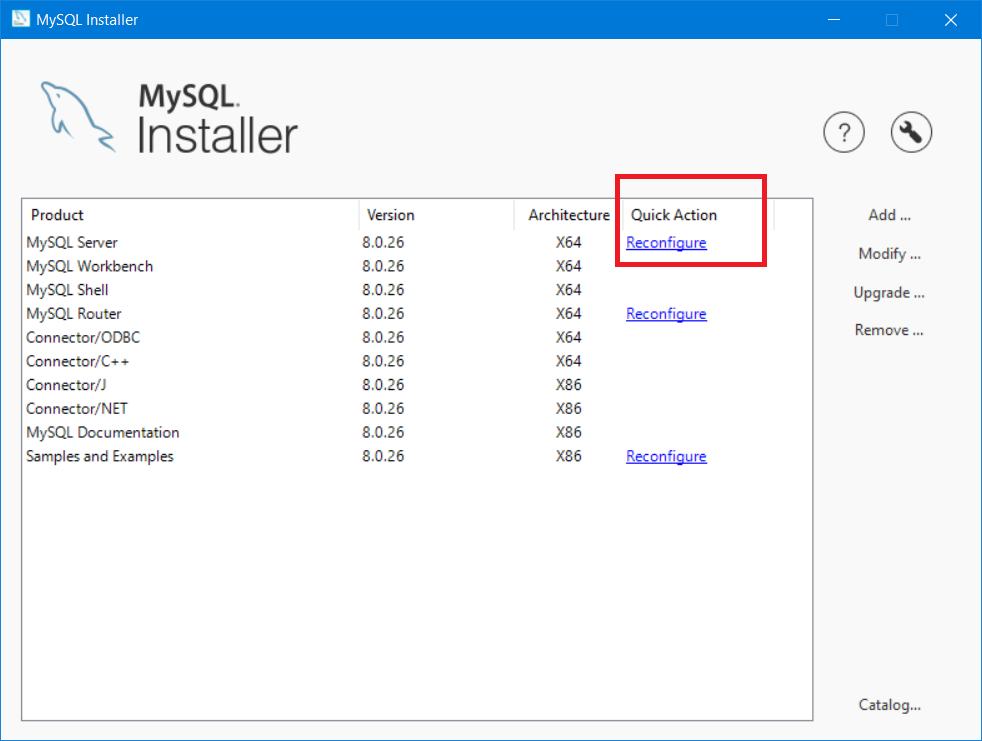The width and height of the screenshot is (982, 741).
Task: Click the Upgrade ... button
Action: point(889,293)
